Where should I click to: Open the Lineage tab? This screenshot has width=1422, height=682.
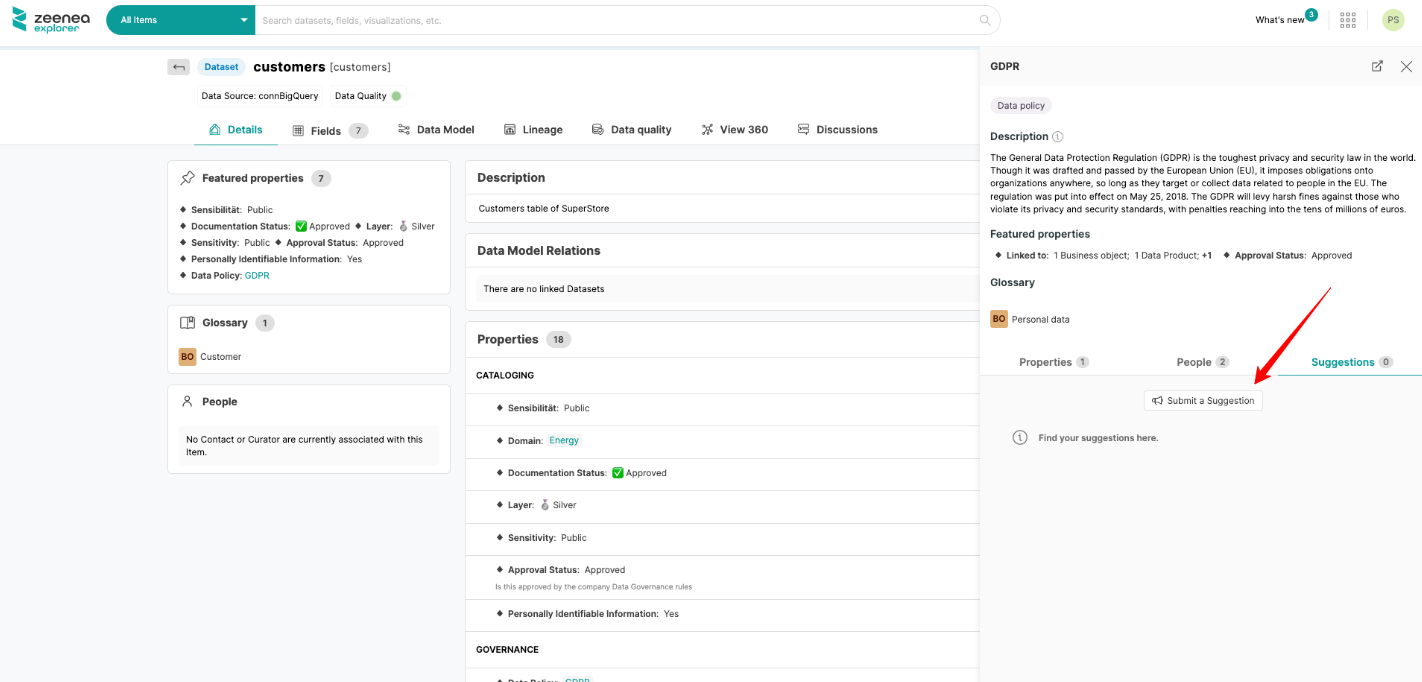(533, 130)
